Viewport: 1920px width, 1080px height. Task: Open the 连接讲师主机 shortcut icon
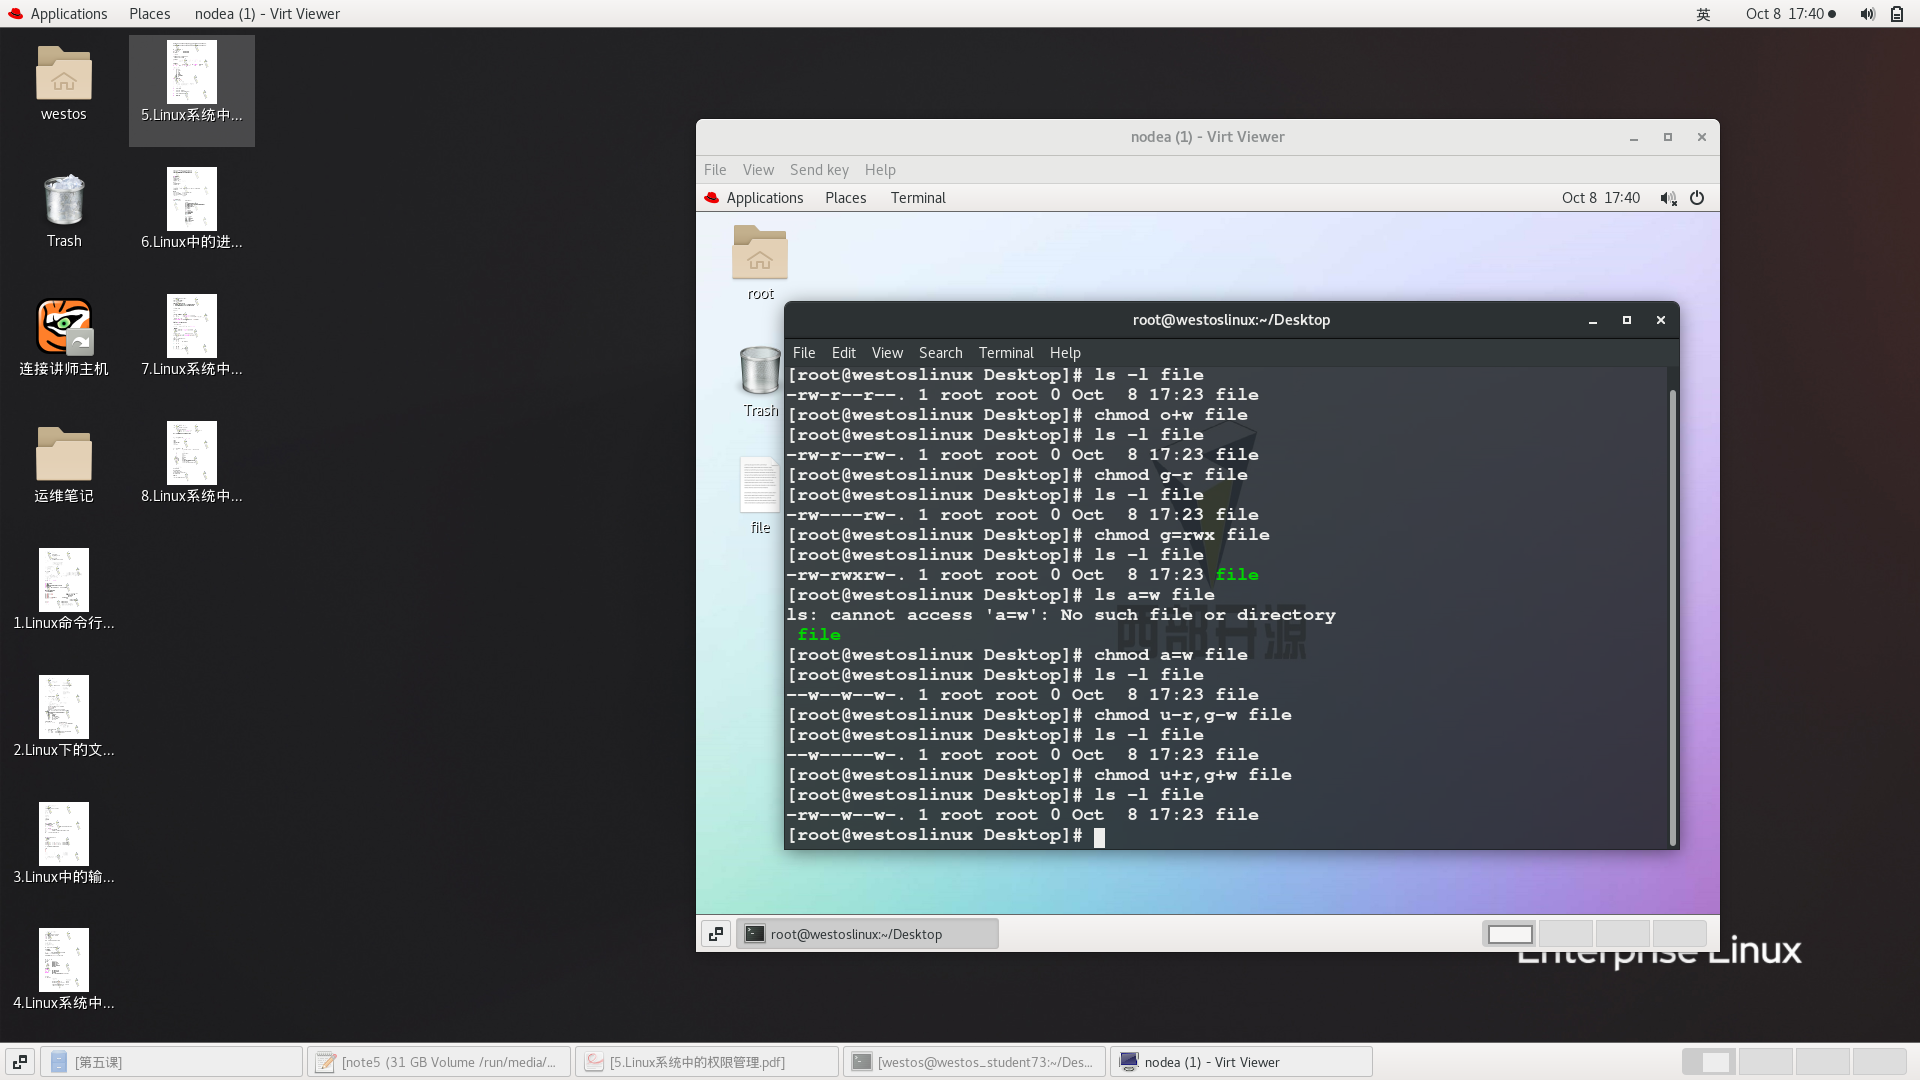(64, 327)
